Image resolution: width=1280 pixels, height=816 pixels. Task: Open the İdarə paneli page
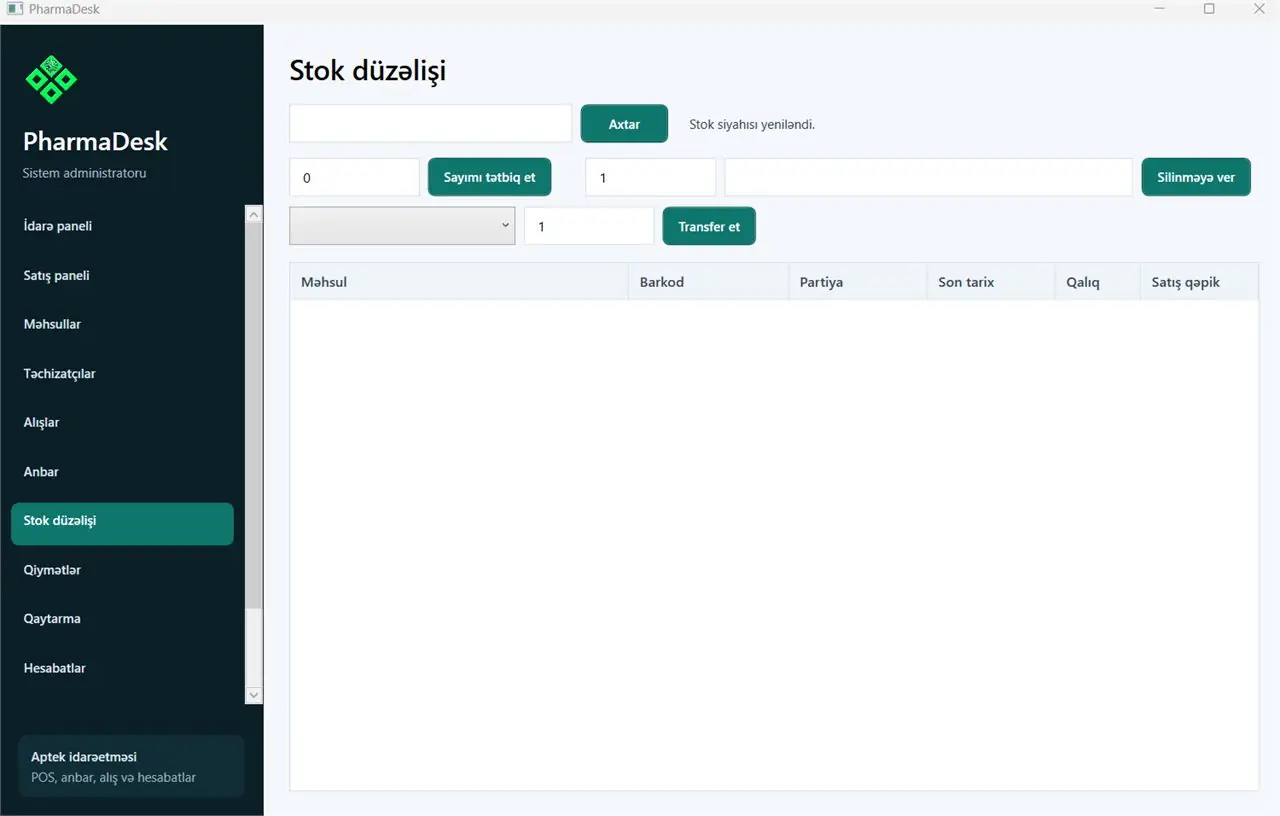point(122,226)
